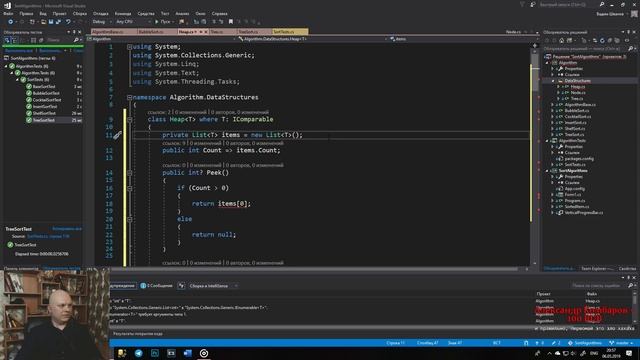The width and height of the screenshot is (640, 360).
Task: Toggle the IntelliSense filter icon in Error List
Action: (181, 286)
